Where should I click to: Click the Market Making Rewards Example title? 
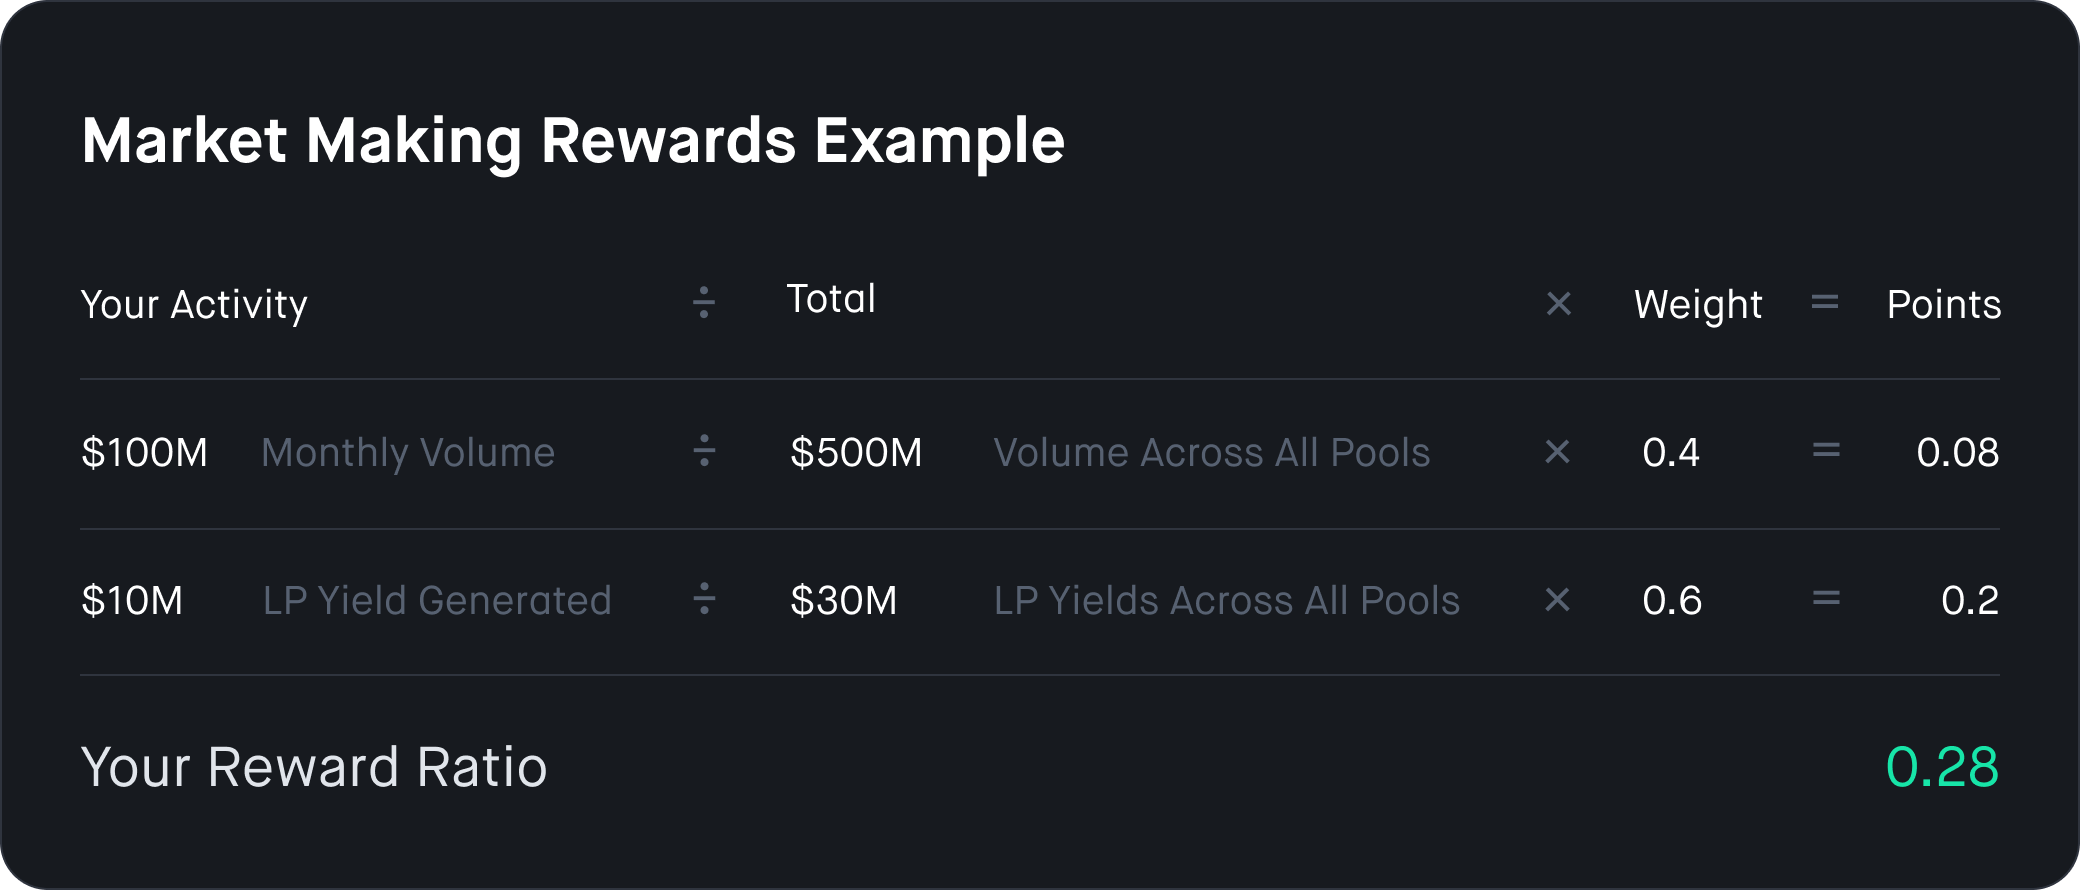pyautogui.click(x=573, y=141)
